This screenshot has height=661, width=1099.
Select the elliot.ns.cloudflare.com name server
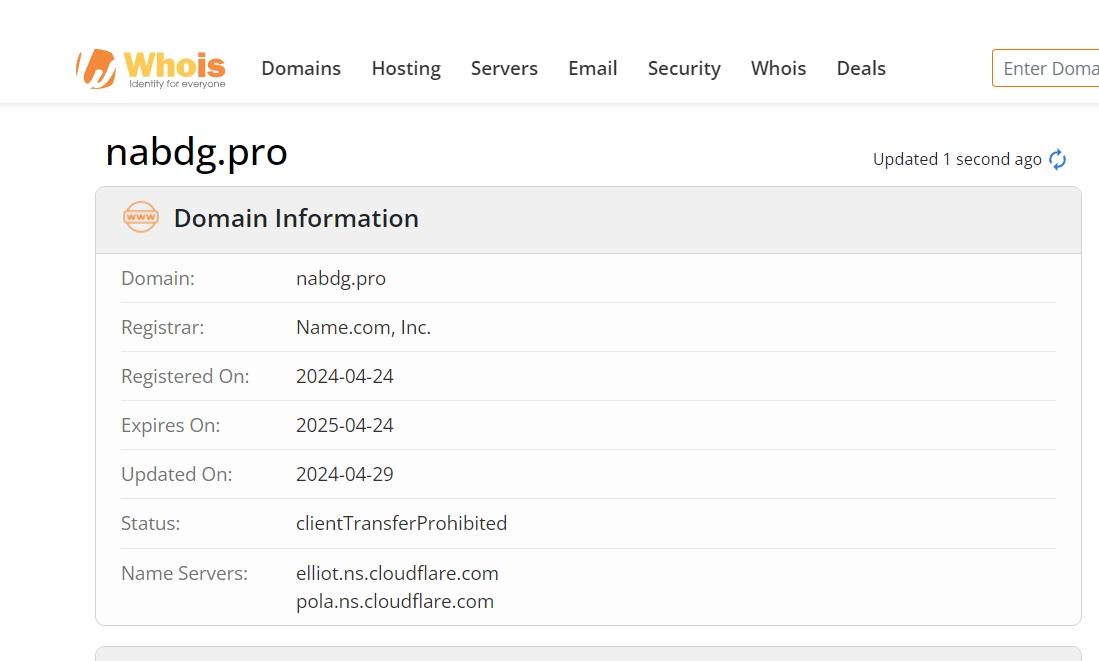pos(397,573)
